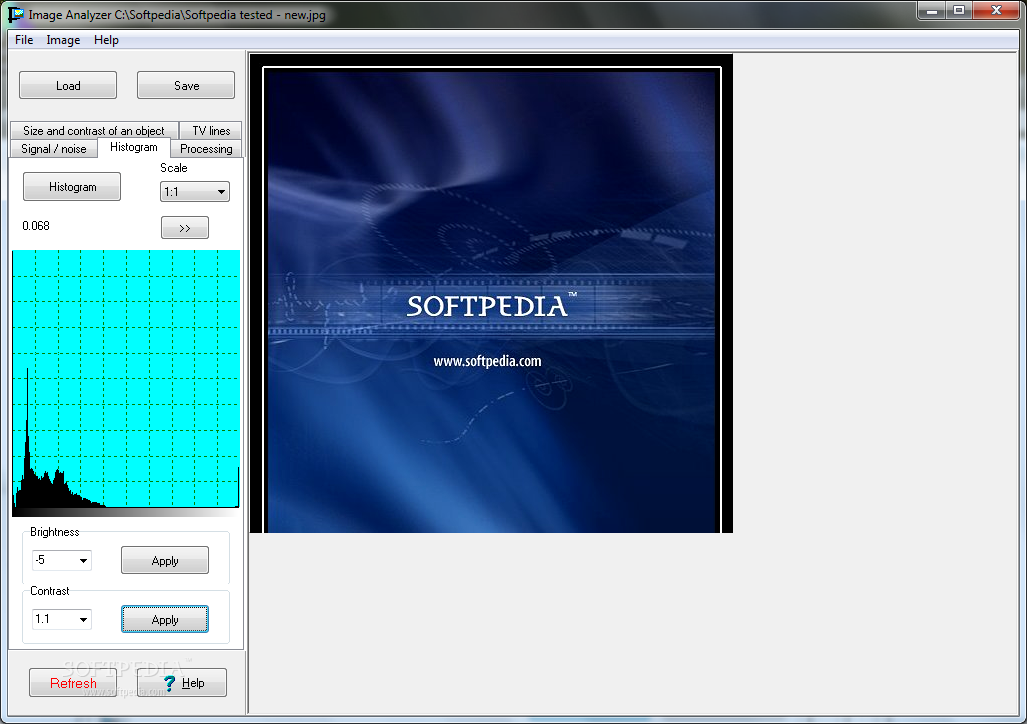The width and height of the screenshot is (1027, 724).
Task: Switch to the TV lines tab
Action: click(211, 130)
